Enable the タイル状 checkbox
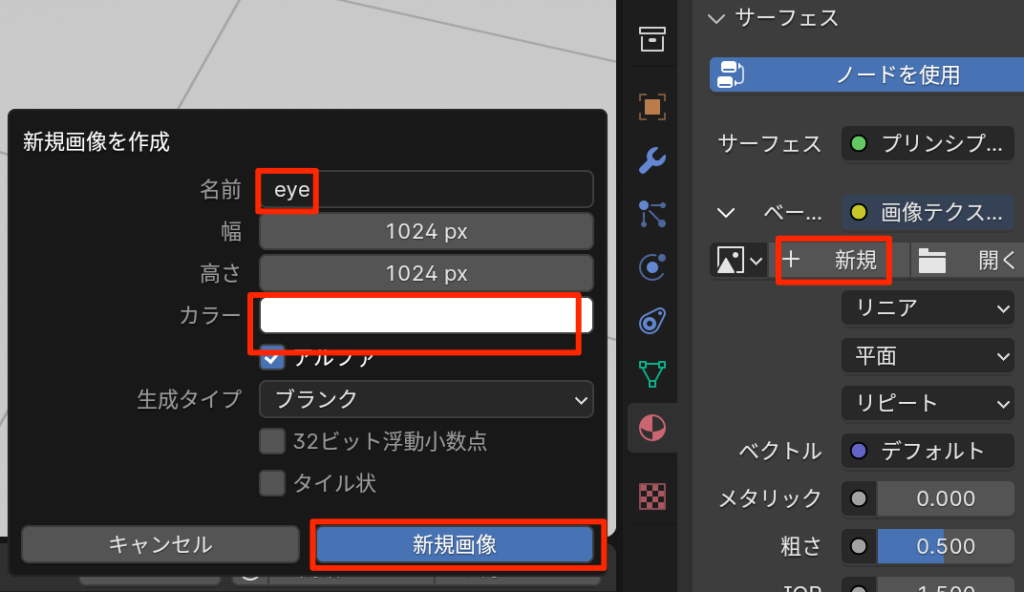The image size is (1024, 592). pyautogui.click(x=272, y=483)
